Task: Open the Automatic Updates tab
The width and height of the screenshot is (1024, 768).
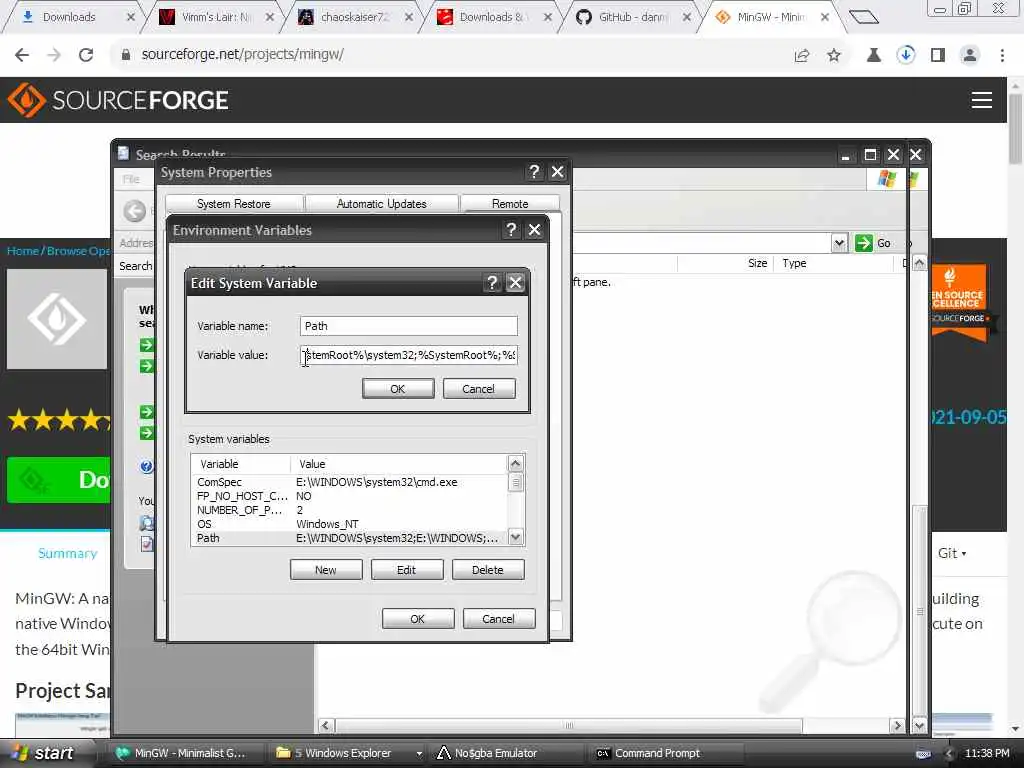Action: [x=381, y=204]
